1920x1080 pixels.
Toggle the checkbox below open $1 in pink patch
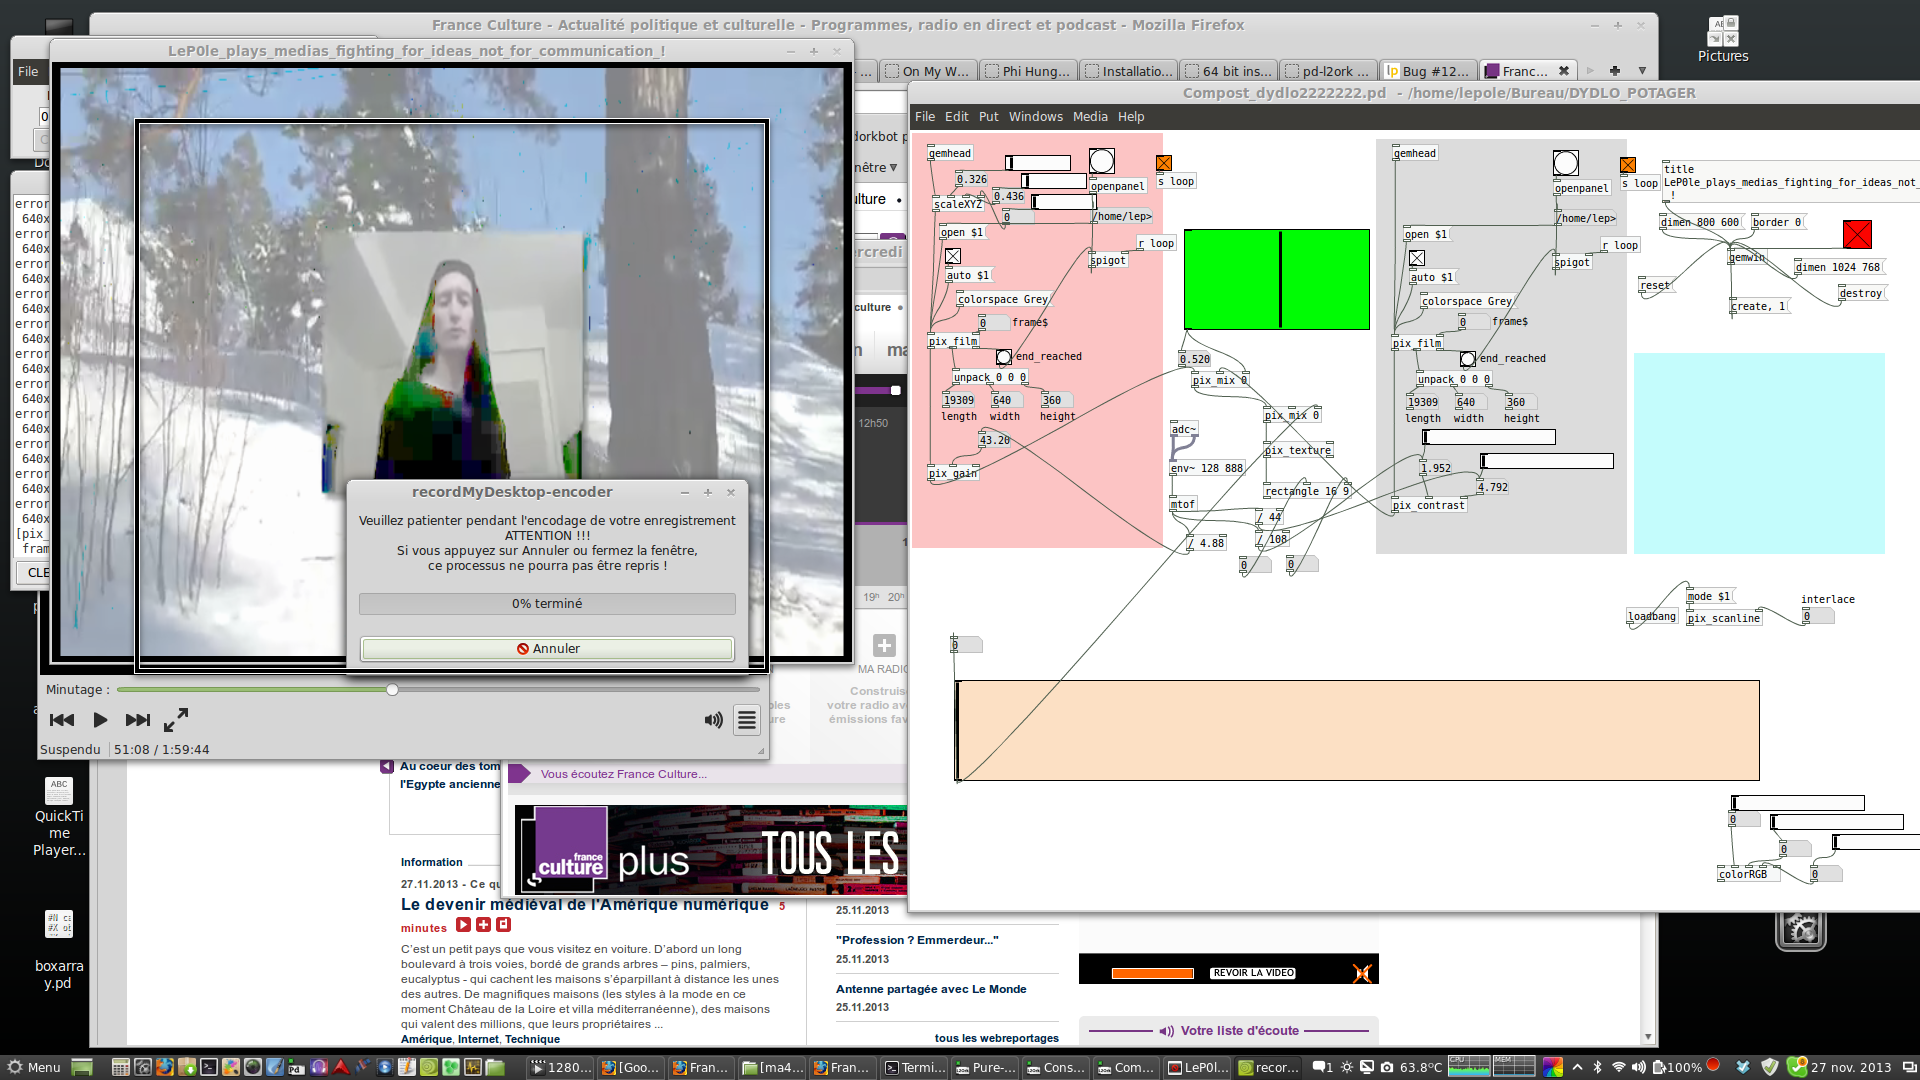point(953,256)
